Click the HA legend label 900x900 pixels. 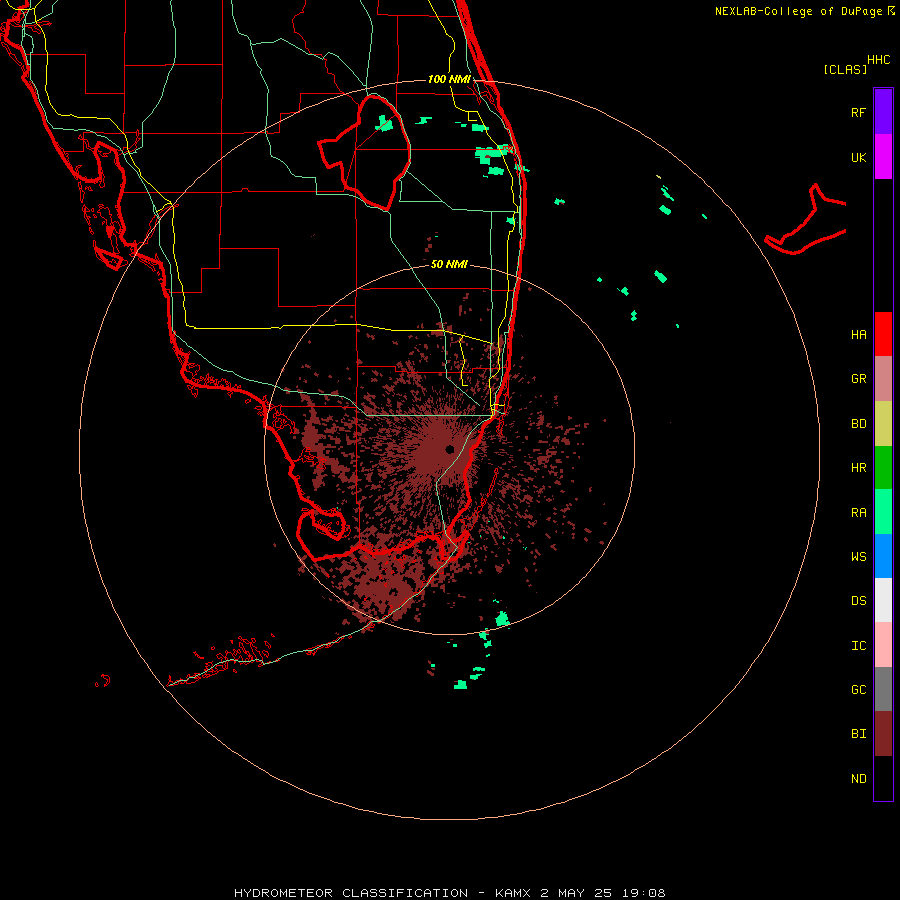pyautogui.click(x=858, y=334)
